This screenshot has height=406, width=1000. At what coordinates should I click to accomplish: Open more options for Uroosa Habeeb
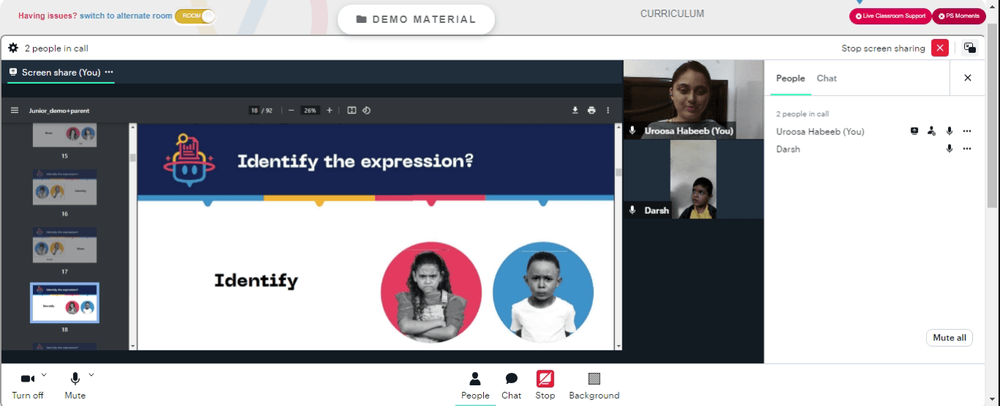click(967, 131)
